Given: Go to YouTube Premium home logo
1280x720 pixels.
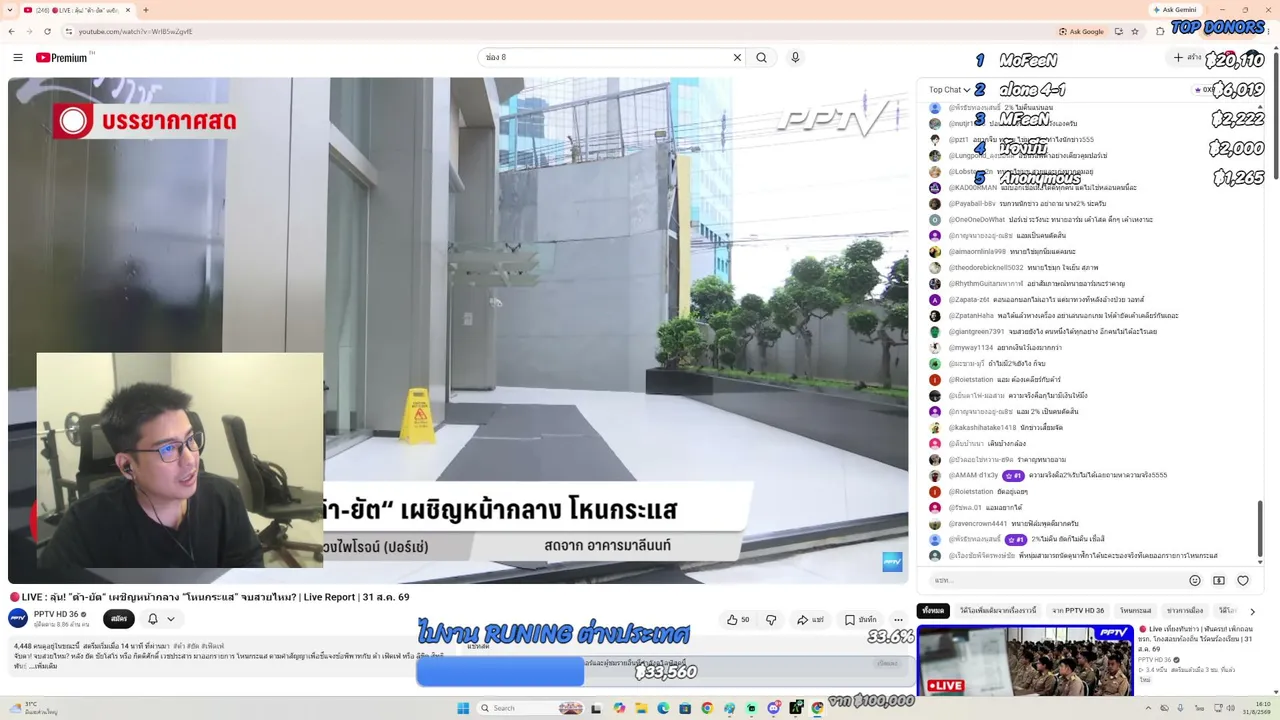Looking at the screenshot, I should [65, 58].
